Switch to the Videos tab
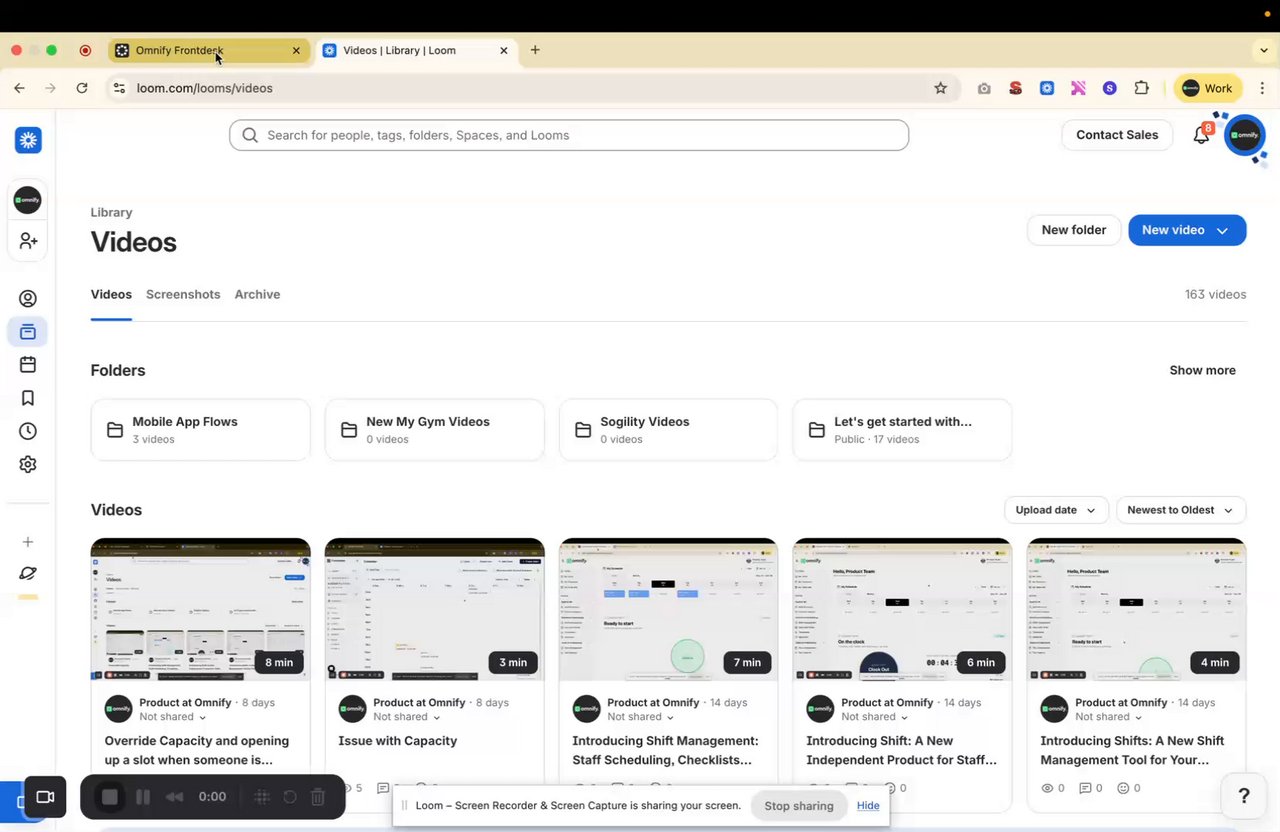The width and height of the screenshot is (1280, 832). (x=111, y=295)
